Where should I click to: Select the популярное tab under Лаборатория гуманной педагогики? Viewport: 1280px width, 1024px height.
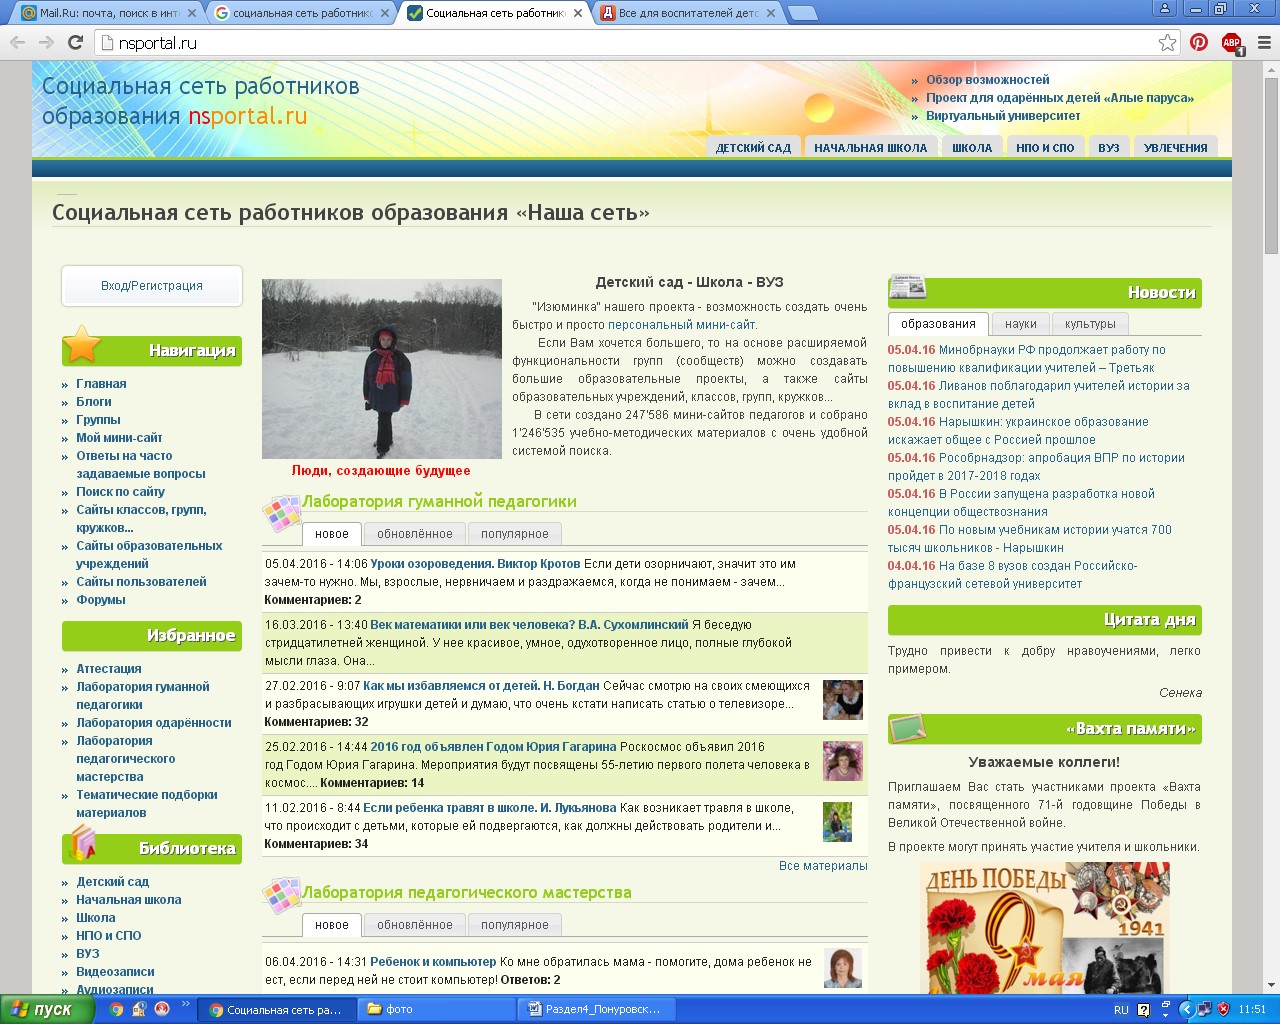pyautogui.click(x=514, y=534)
